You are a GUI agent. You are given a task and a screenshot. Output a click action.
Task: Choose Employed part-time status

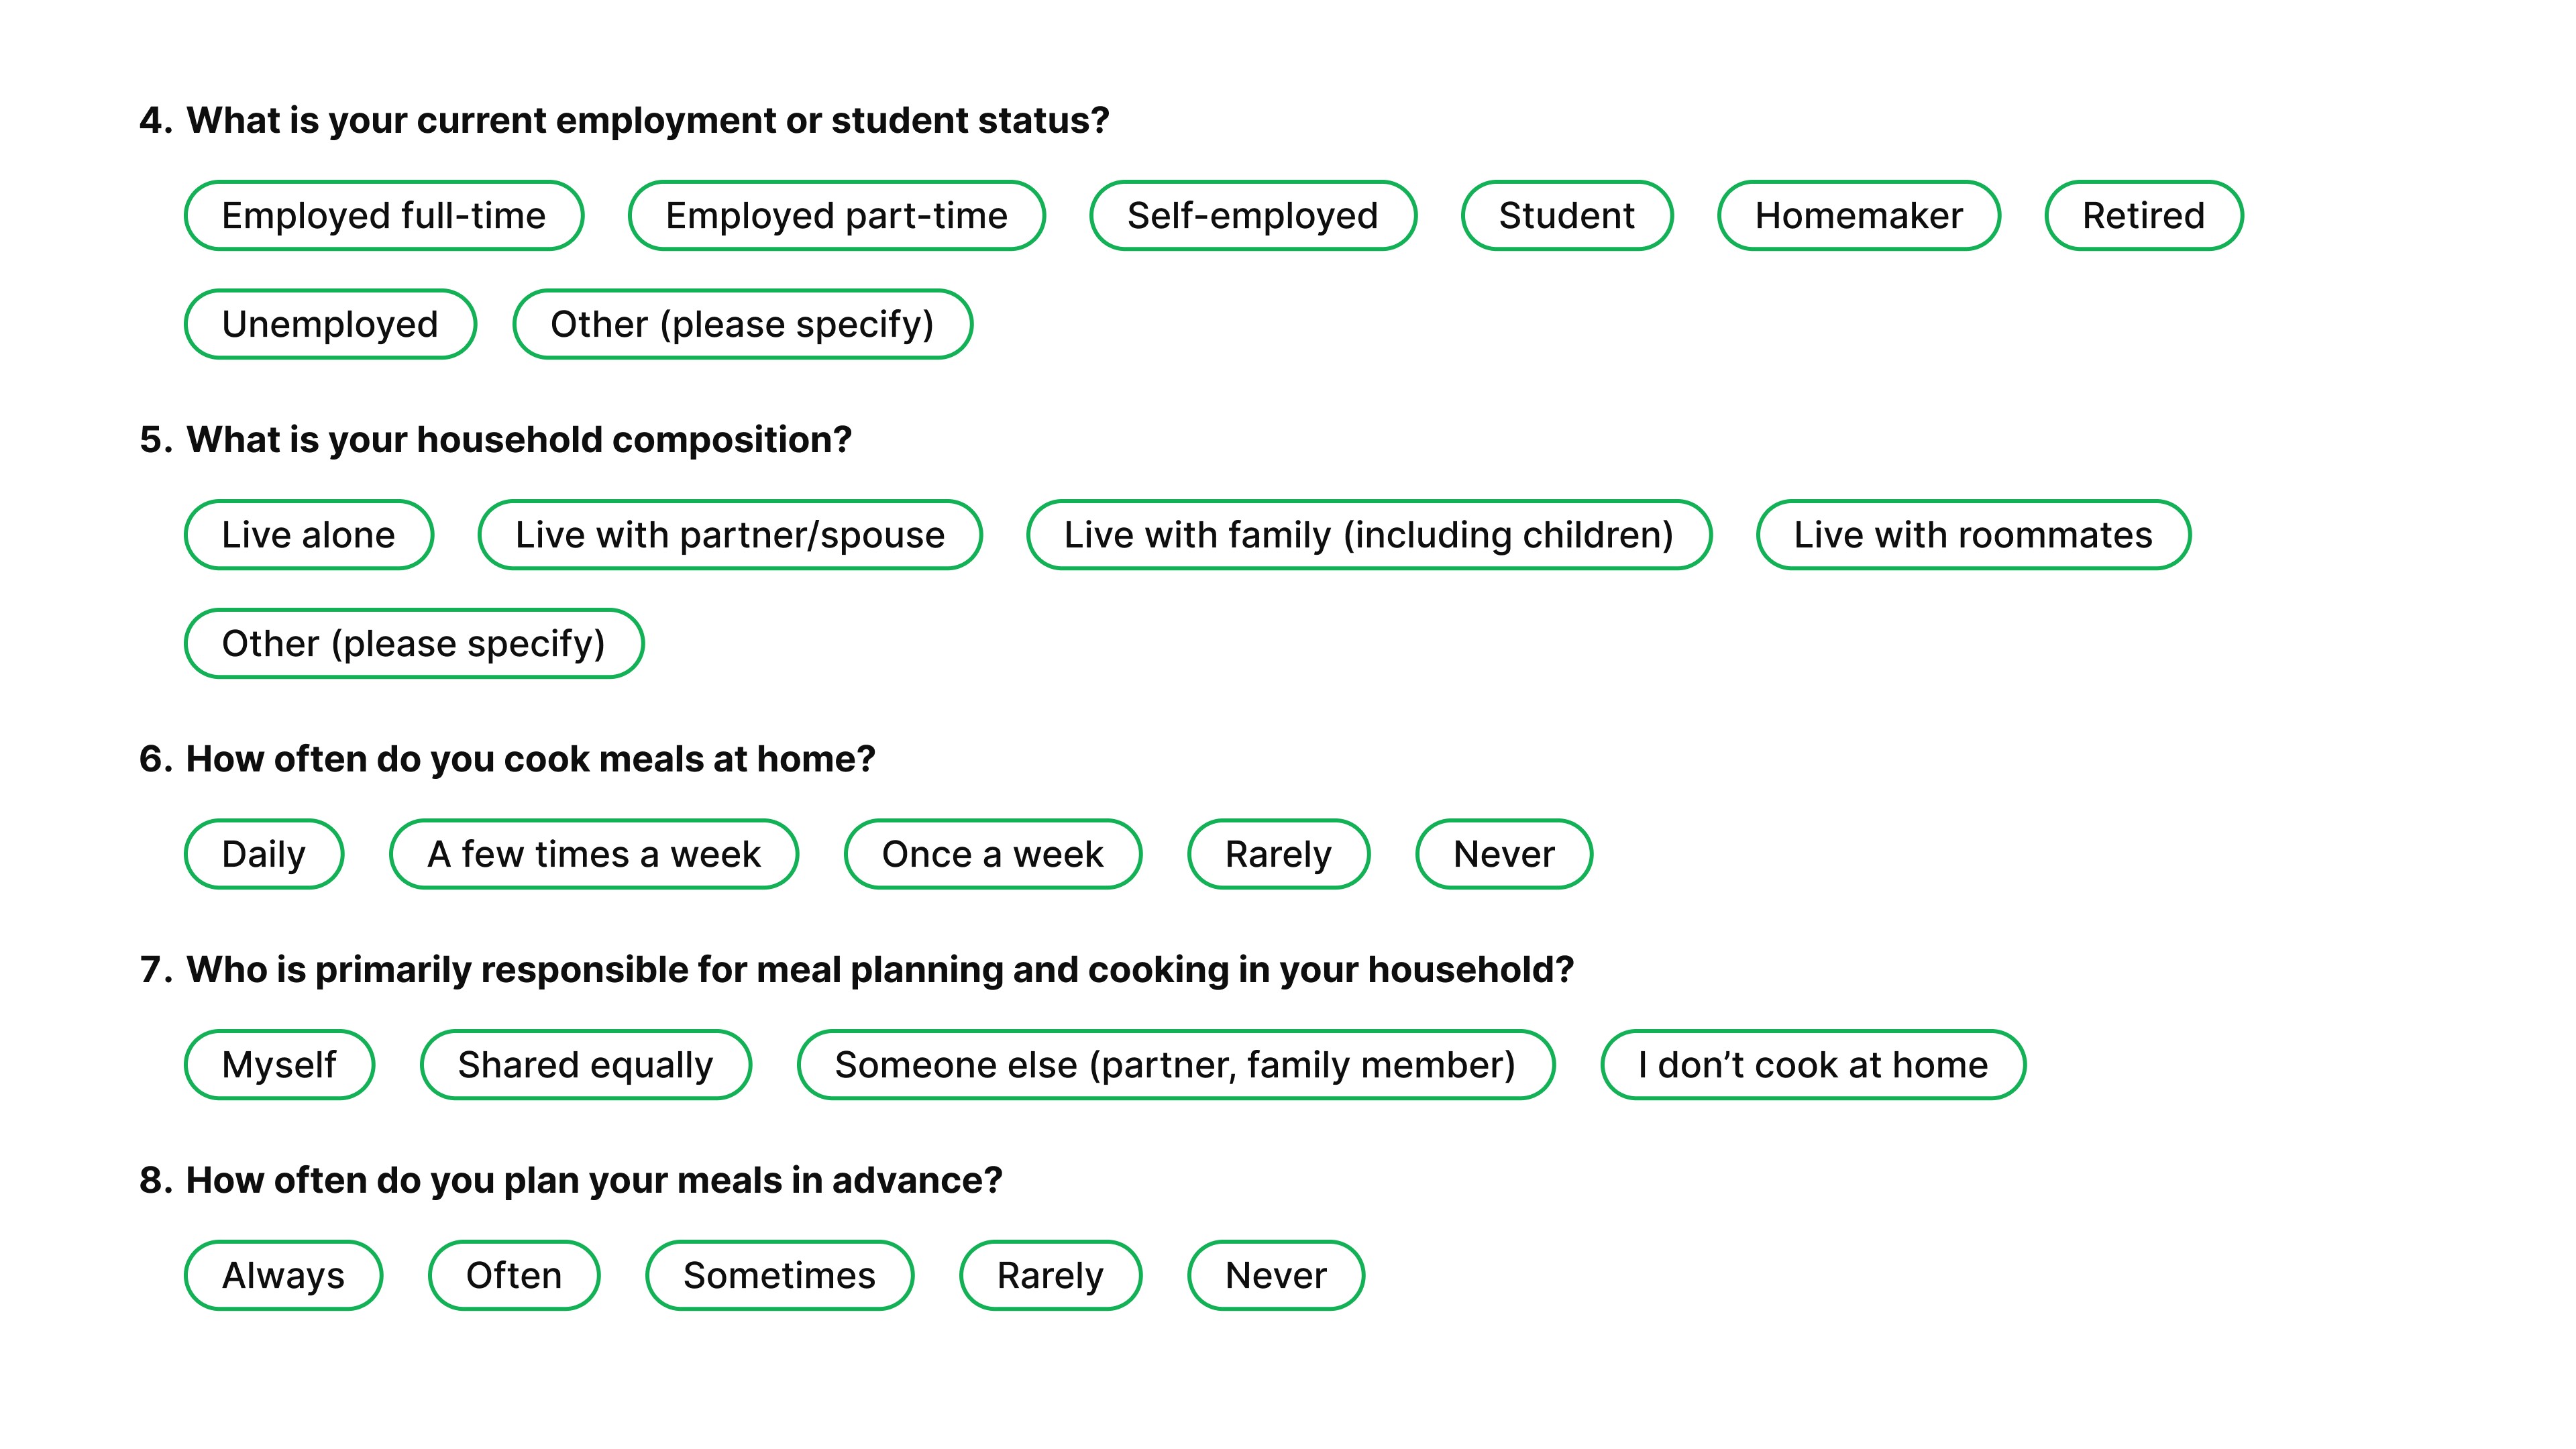coord(836,216)
